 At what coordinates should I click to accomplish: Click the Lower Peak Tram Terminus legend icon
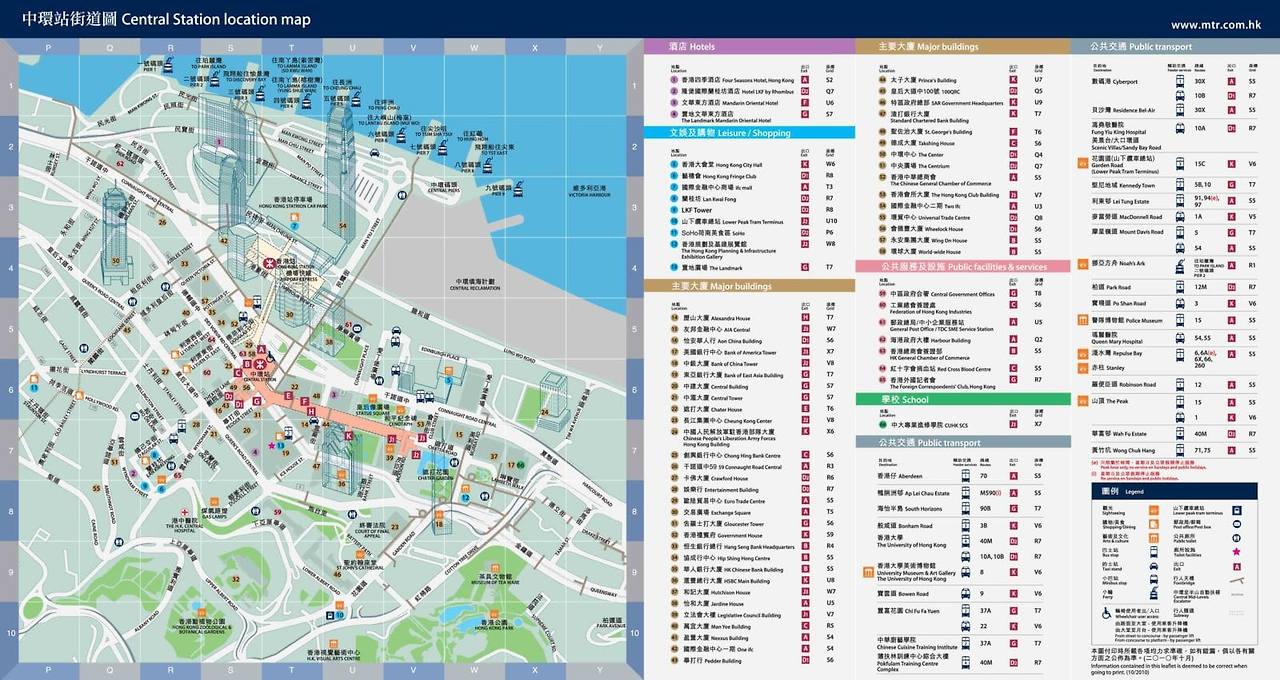click(1236, 510)
